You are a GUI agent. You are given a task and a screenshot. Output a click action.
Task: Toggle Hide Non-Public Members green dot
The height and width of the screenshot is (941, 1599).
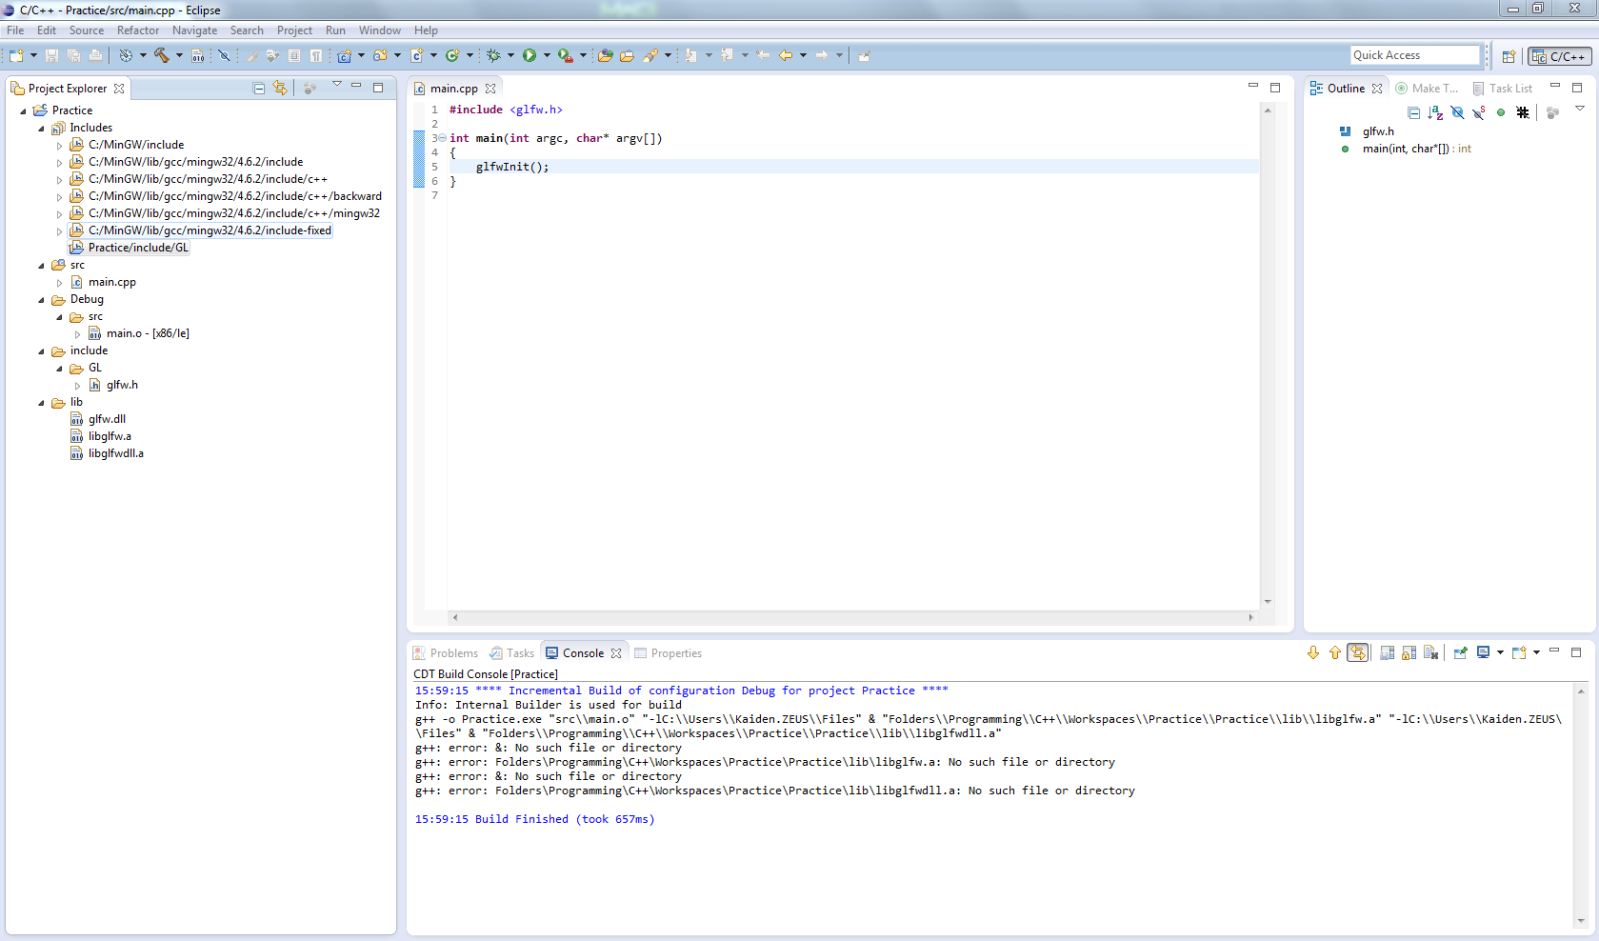point(1501,113)
